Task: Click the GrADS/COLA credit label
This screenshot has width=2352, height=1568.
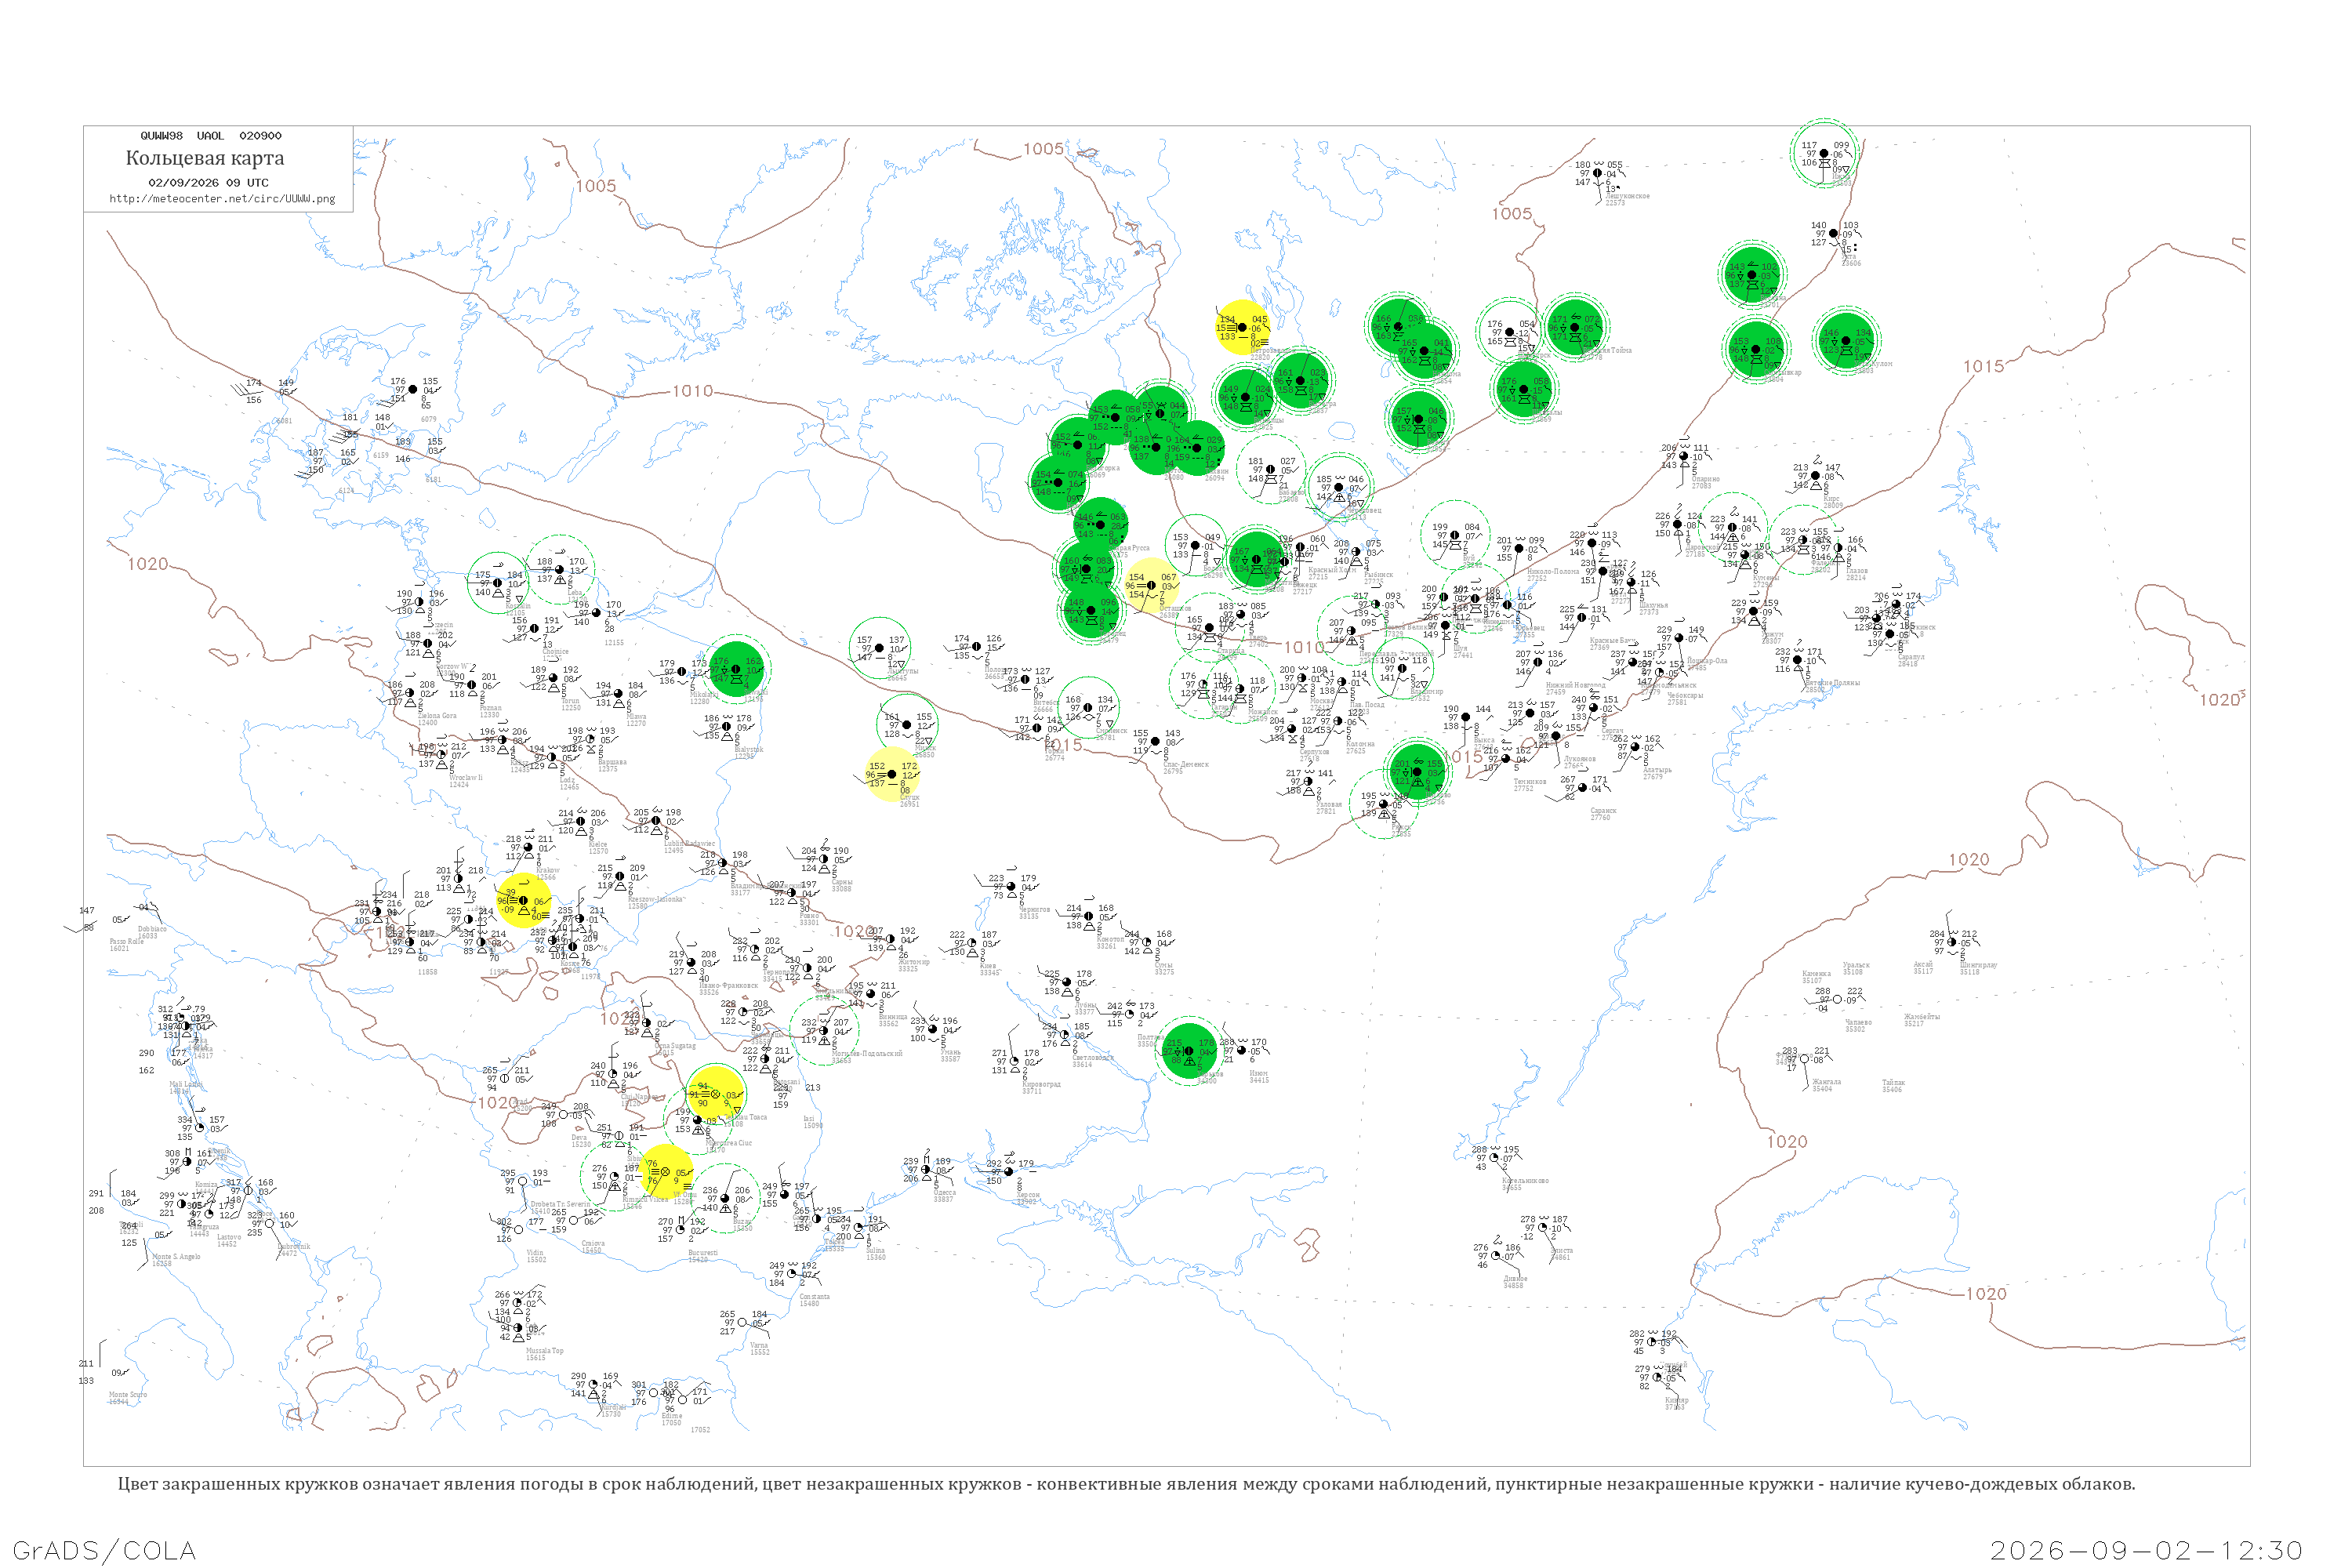Action: coord(104,1550)
